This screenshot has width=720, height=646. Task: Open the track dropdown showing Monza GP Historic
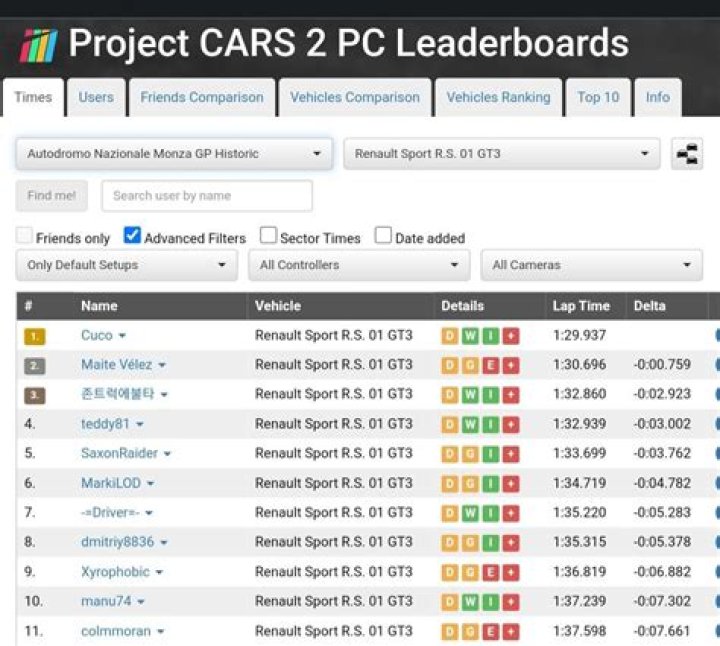pos(174,154)
